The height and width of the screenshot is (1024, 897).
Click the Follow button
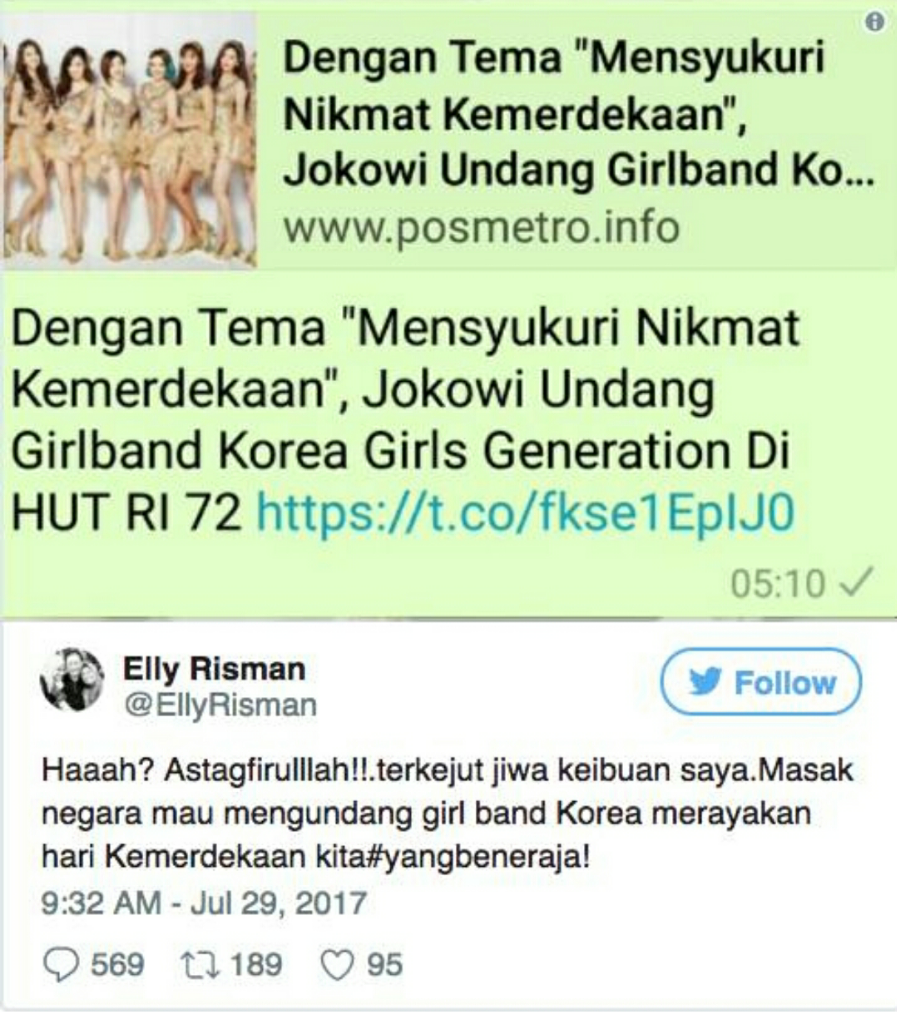[x=761, y=682]
